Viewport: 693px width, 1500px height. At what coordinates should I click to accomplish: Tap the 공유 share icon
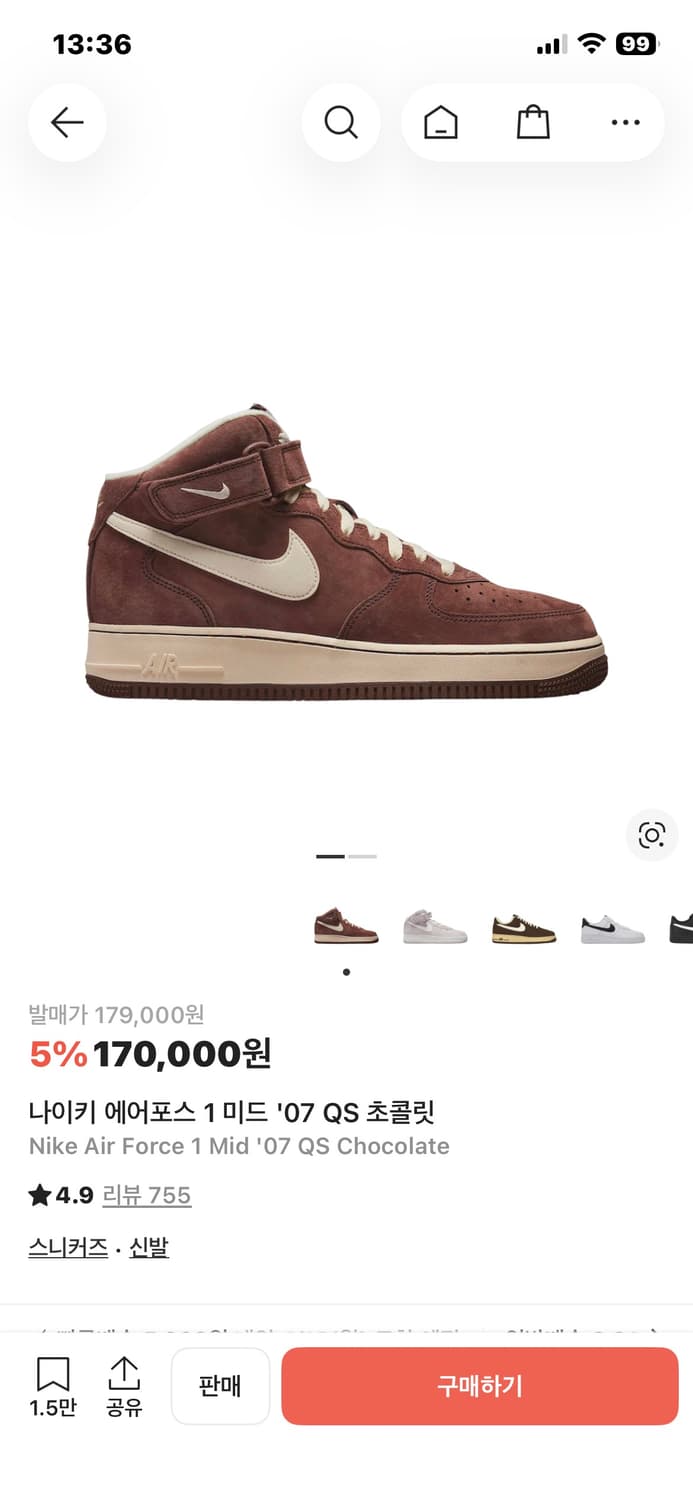(x=124, y=1386)
